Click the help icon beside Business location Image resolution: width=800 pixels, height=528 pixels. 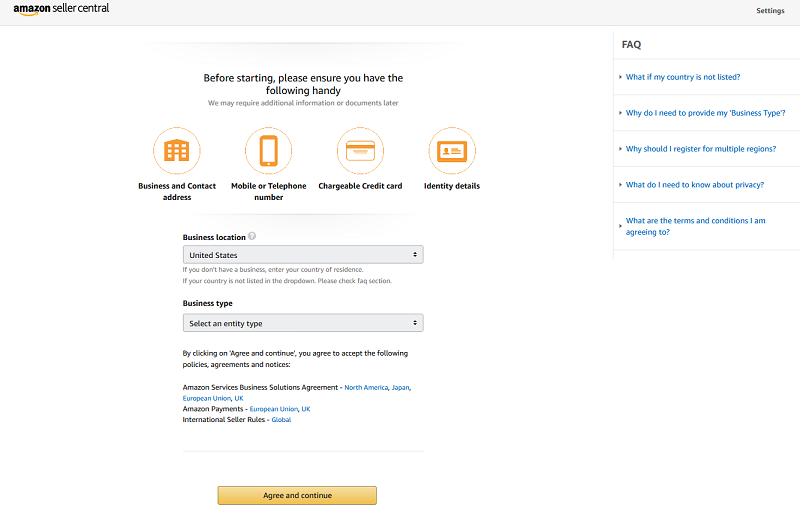(252, 236)
